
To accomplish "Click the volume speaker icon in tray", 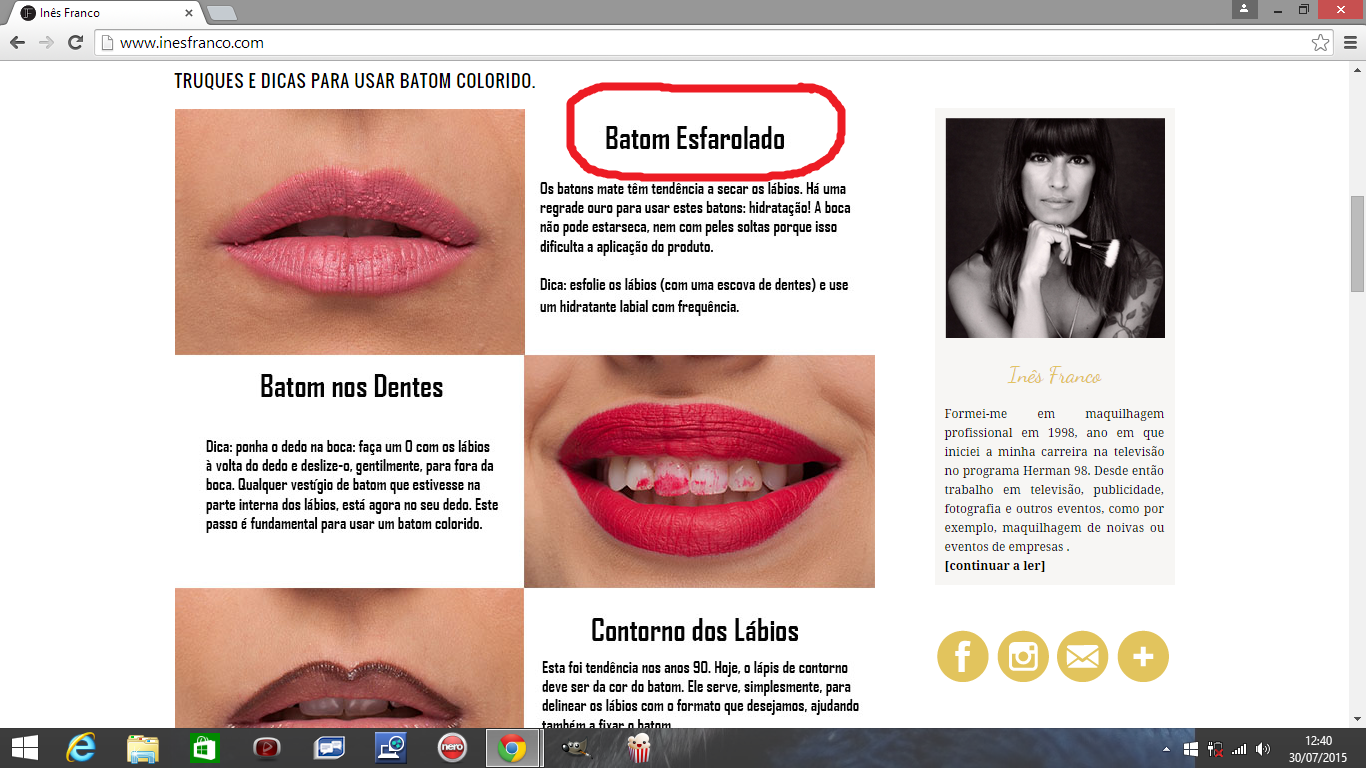I will pos(1263,748).
